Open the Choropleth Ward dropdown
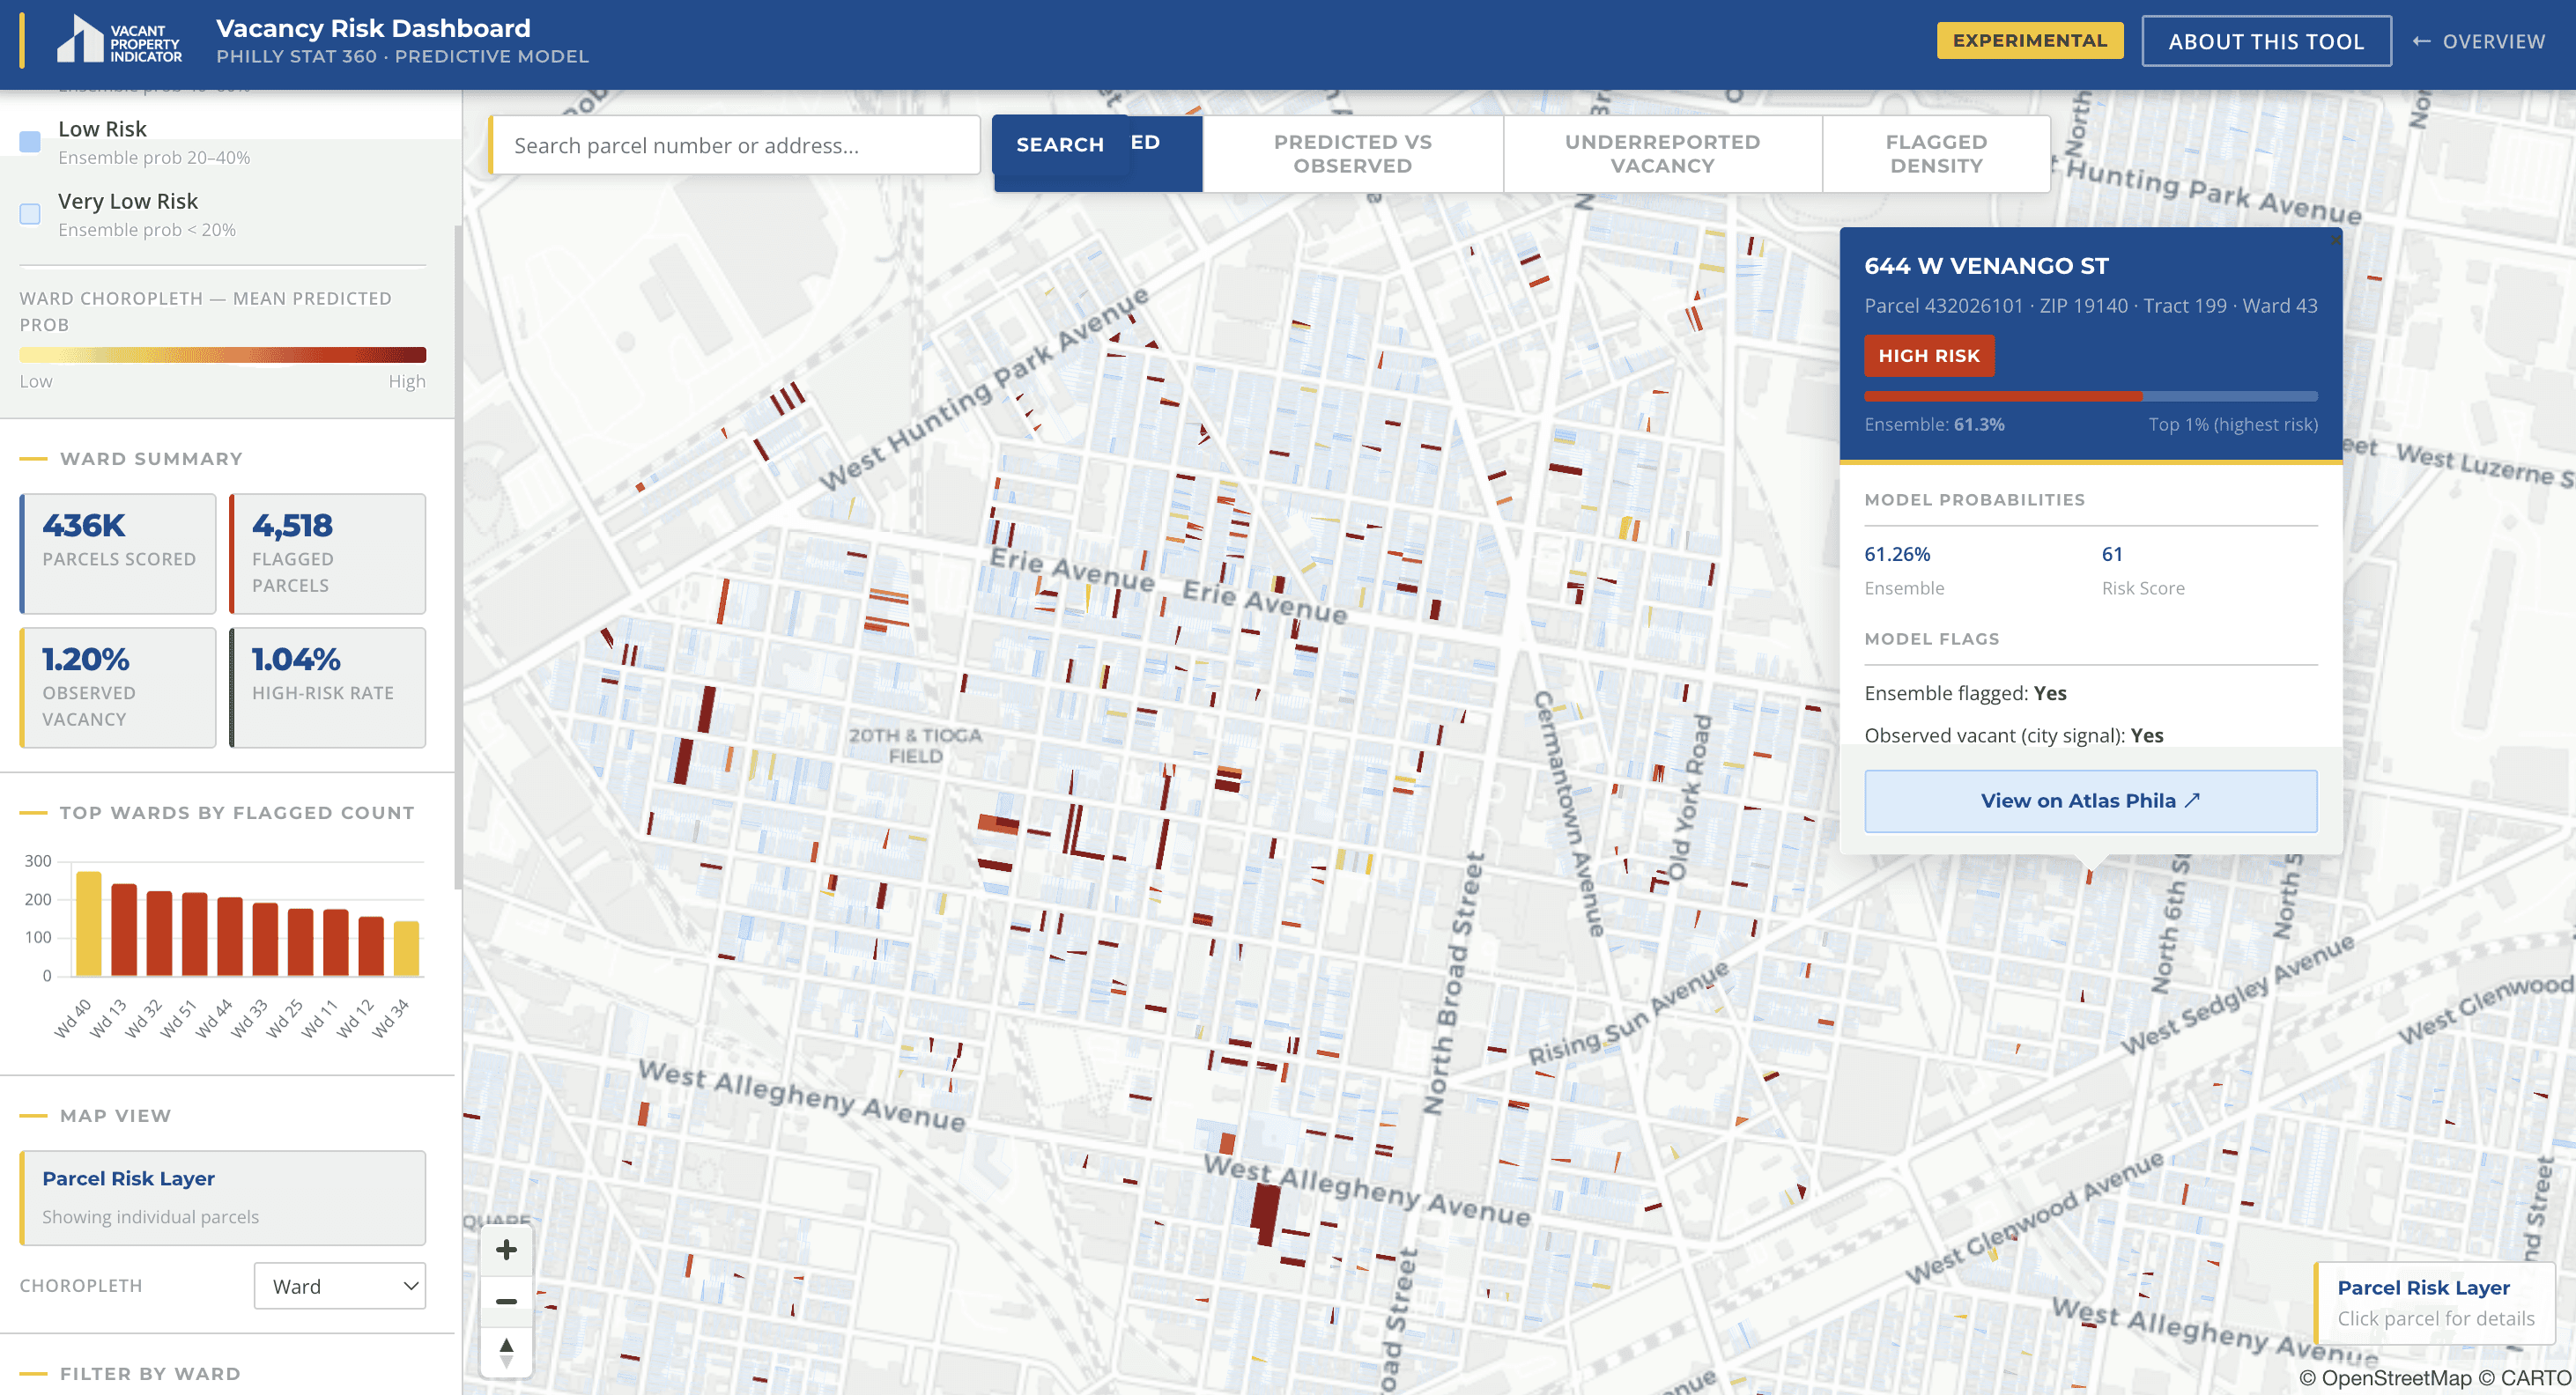This screenshot has height=1395, width=2576. (340, 1286)
